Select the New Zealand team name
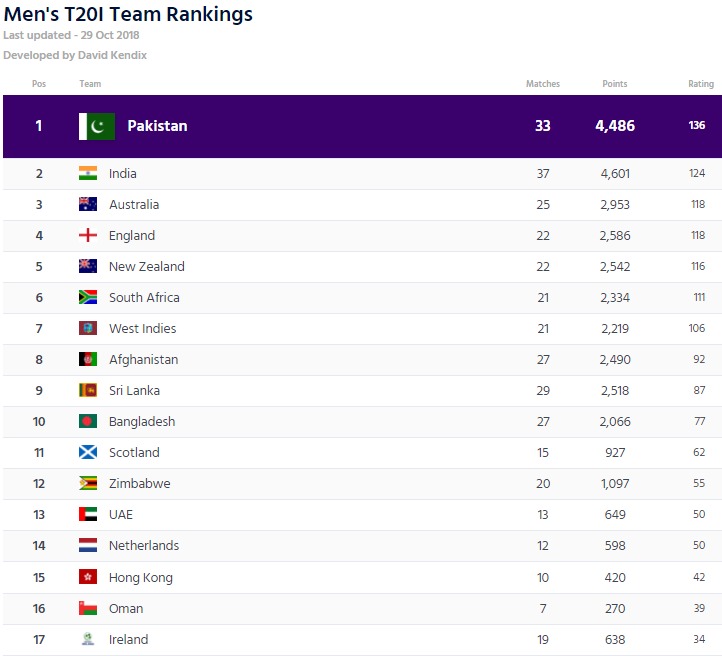 (146, 267)
